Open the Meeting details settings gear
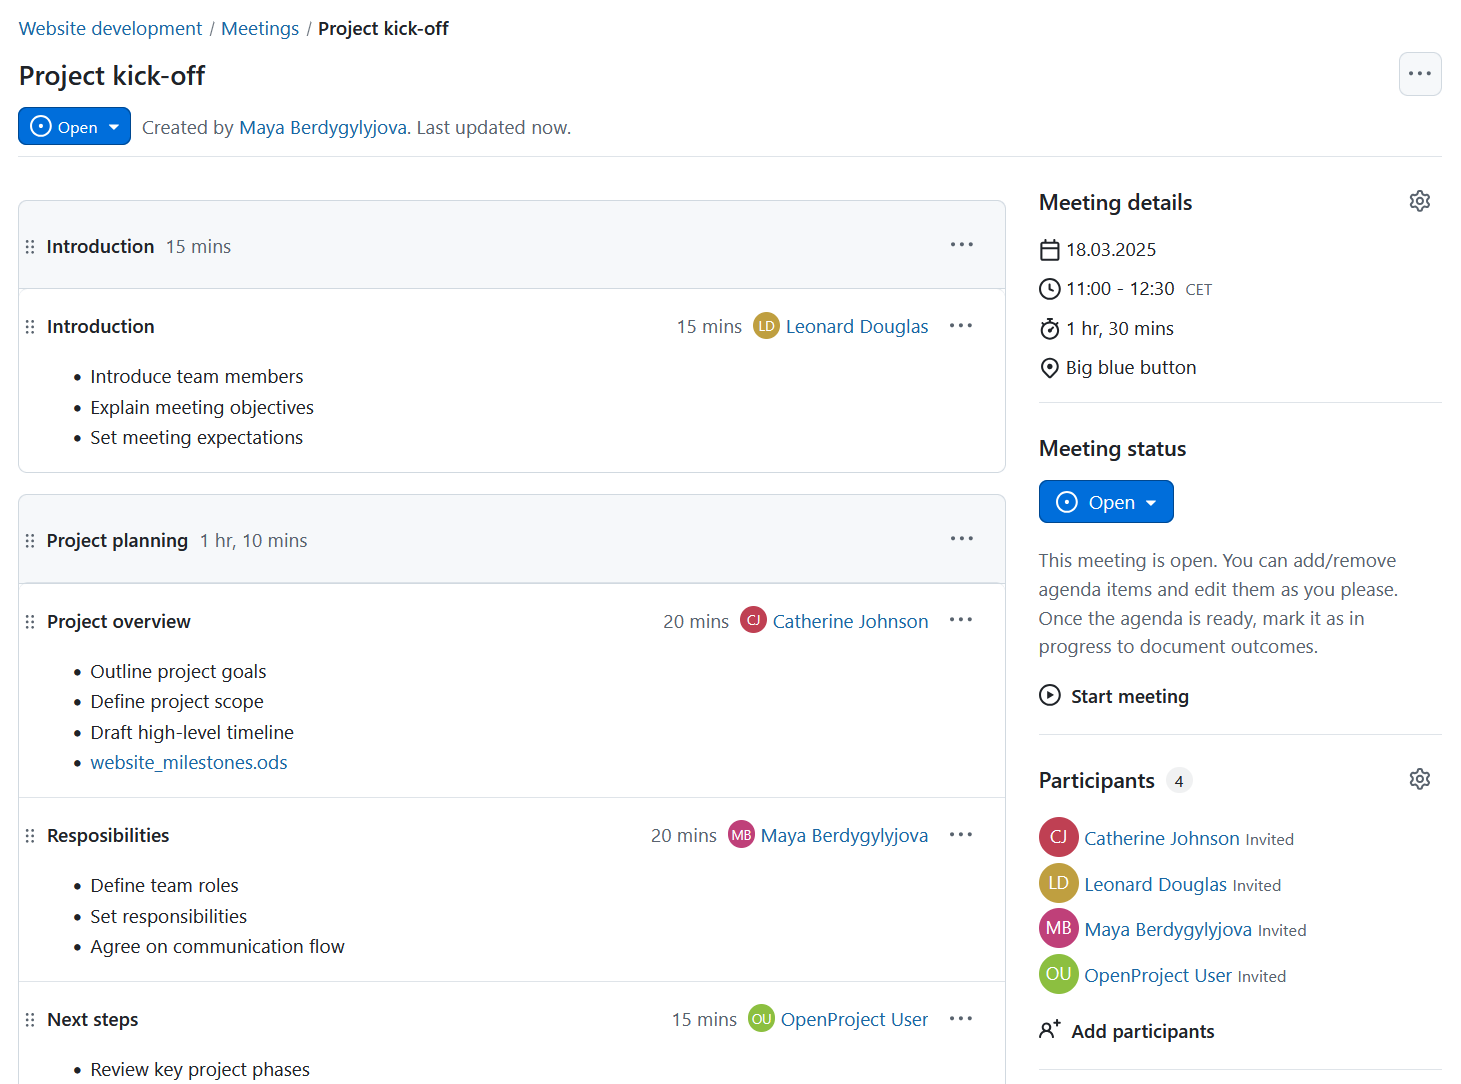Screen dimensions: 1461x1084 pos(1420,201)
